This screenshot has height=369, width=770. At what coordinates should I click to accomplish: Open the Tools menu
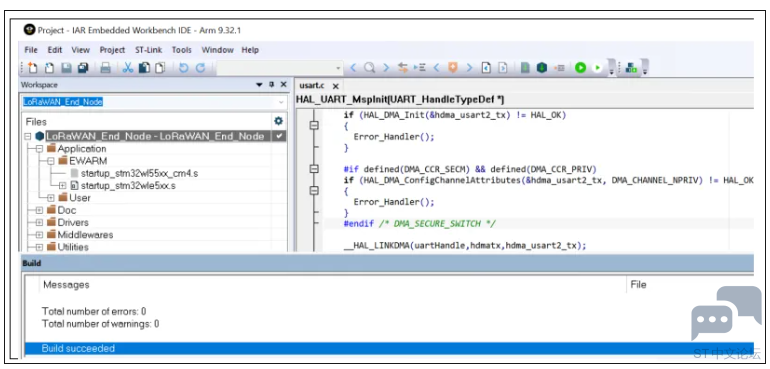click(x=182, y=50)
